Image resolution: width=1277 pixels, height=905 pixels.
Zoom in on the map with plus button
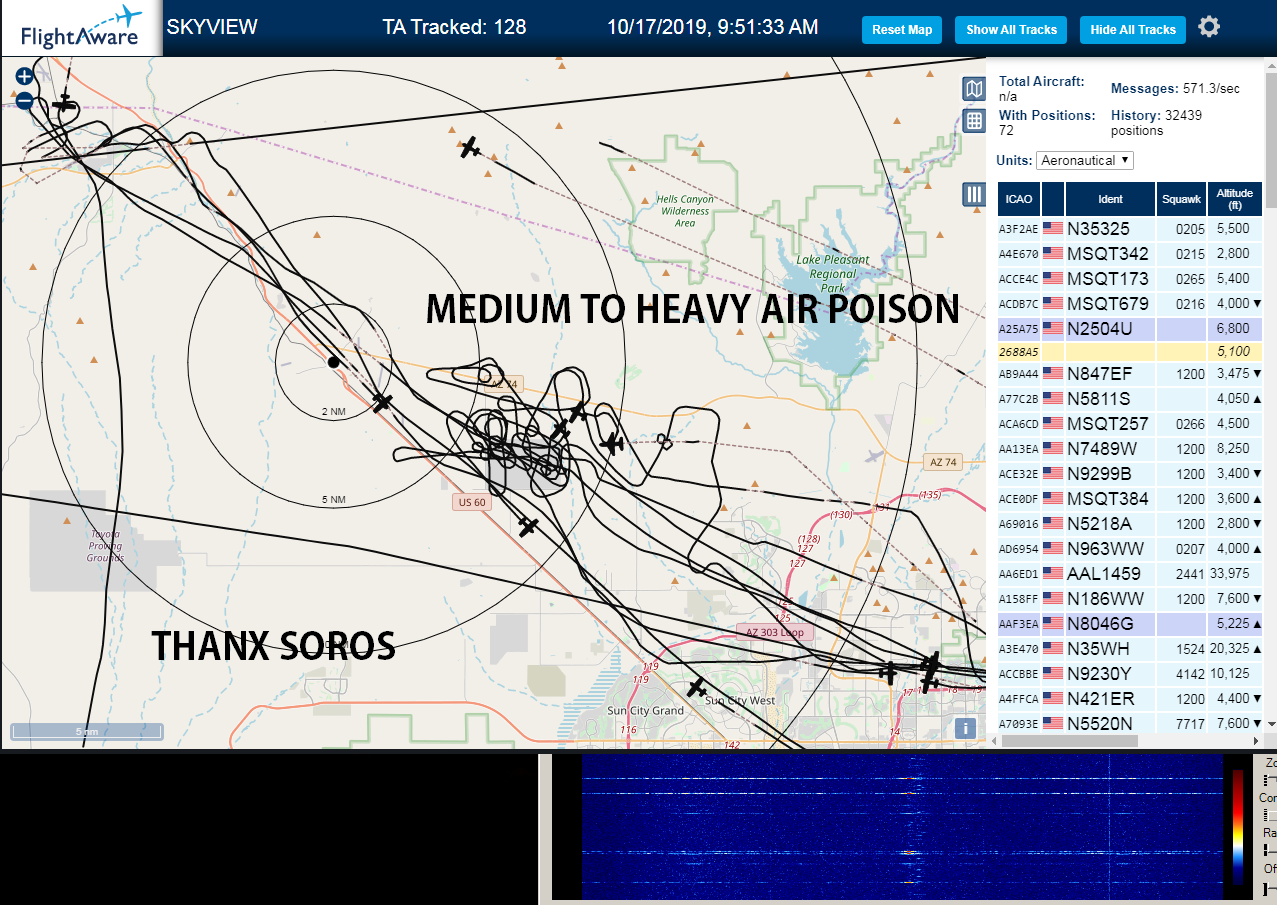25,76
